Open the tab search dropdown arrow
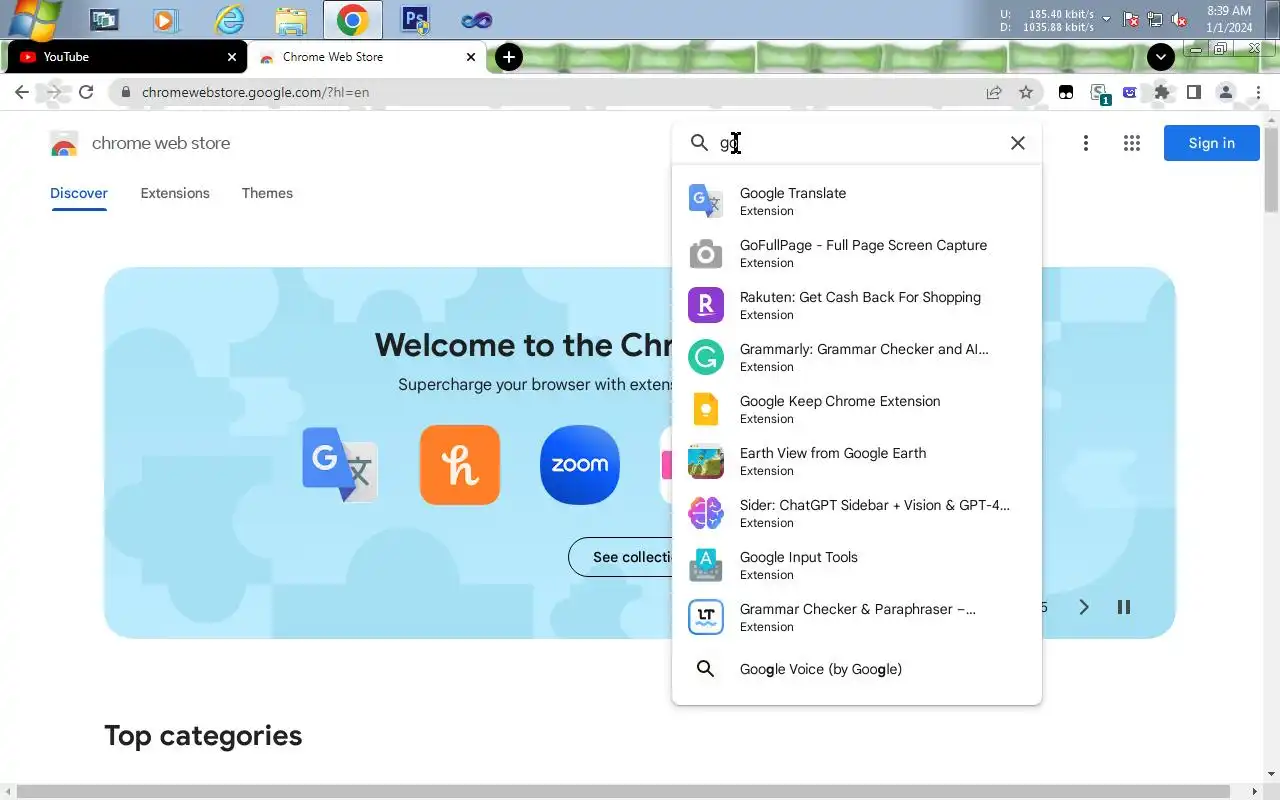Screen dimensions: 1280x800 [1160, 57]
